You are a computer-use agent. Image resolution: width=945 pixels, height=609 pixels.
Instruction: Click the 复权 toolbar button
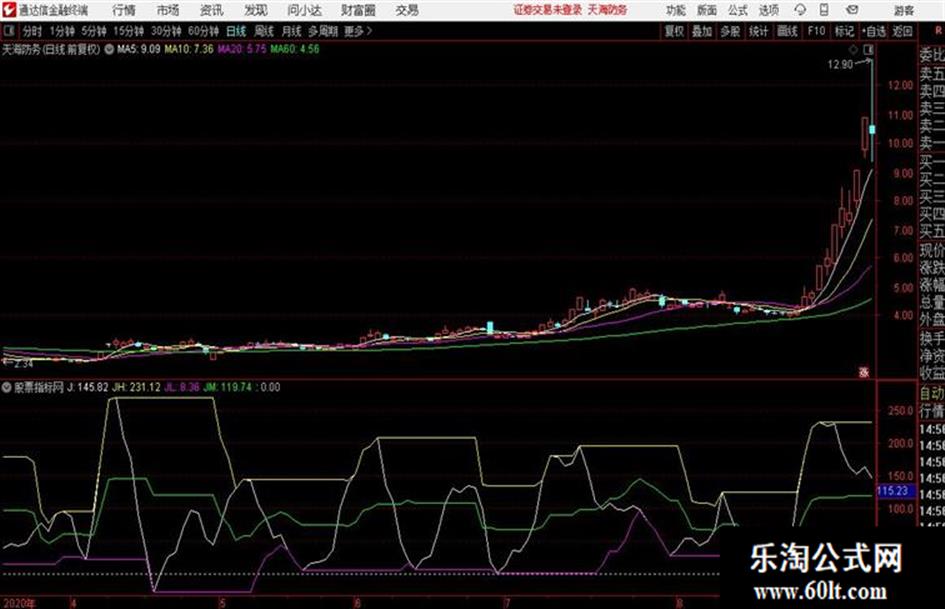point(674,31)
